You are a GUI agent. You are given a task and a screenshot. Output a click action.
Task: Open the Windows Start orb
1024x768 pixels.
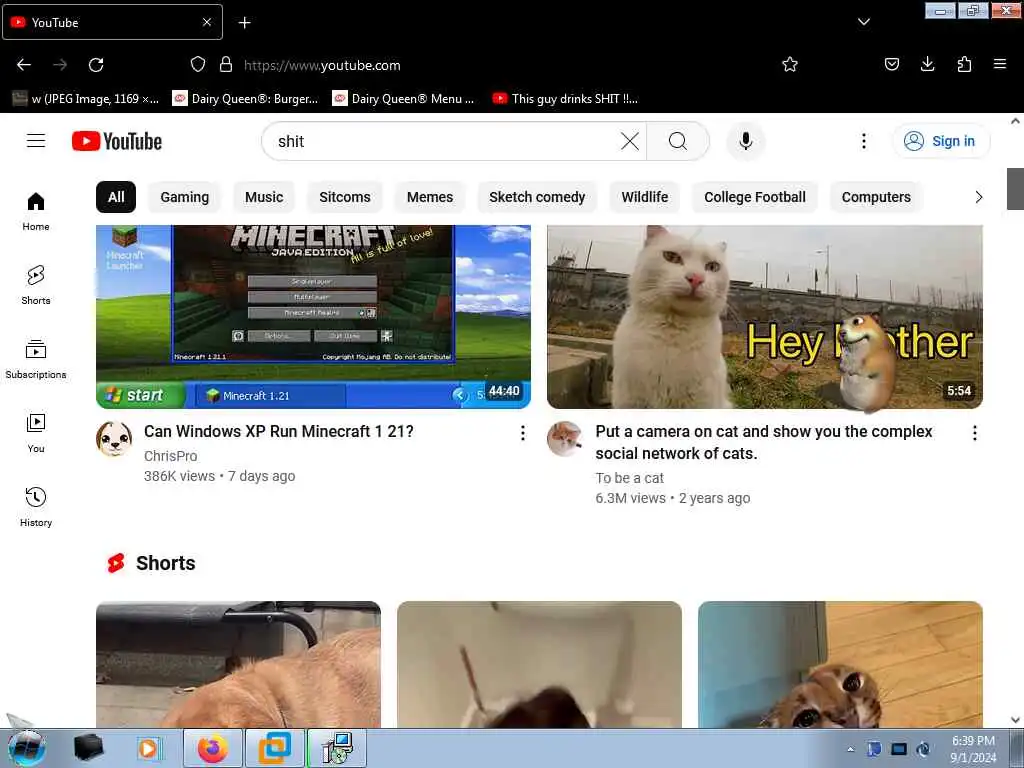[27, 748]
